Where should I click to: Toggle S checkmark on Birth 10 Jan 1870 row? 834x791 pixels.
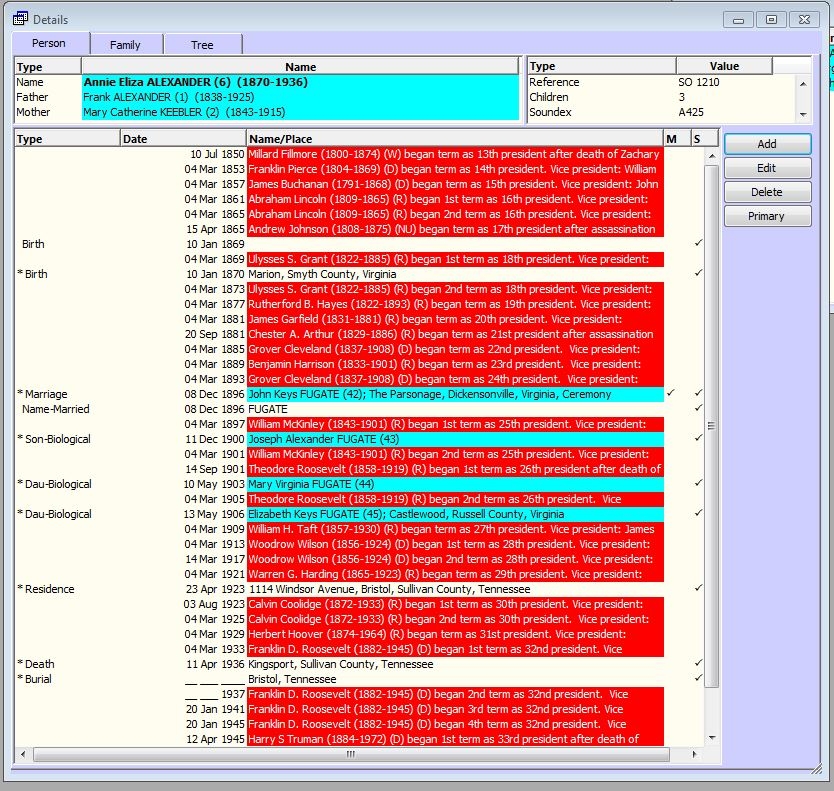pyautogui.click(x=698, y=273)
